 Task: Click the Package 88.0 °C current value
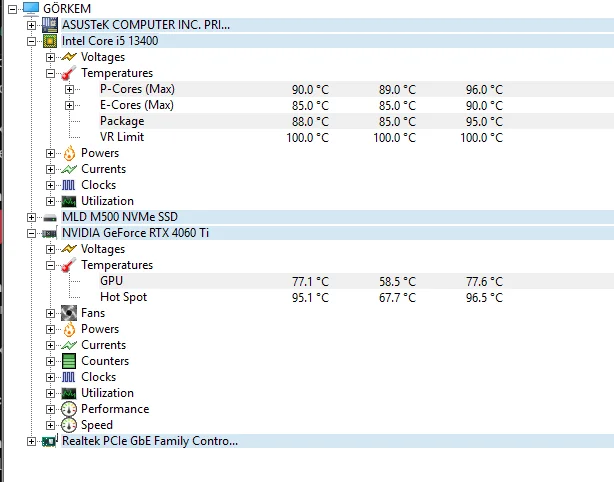coord(310,122)
